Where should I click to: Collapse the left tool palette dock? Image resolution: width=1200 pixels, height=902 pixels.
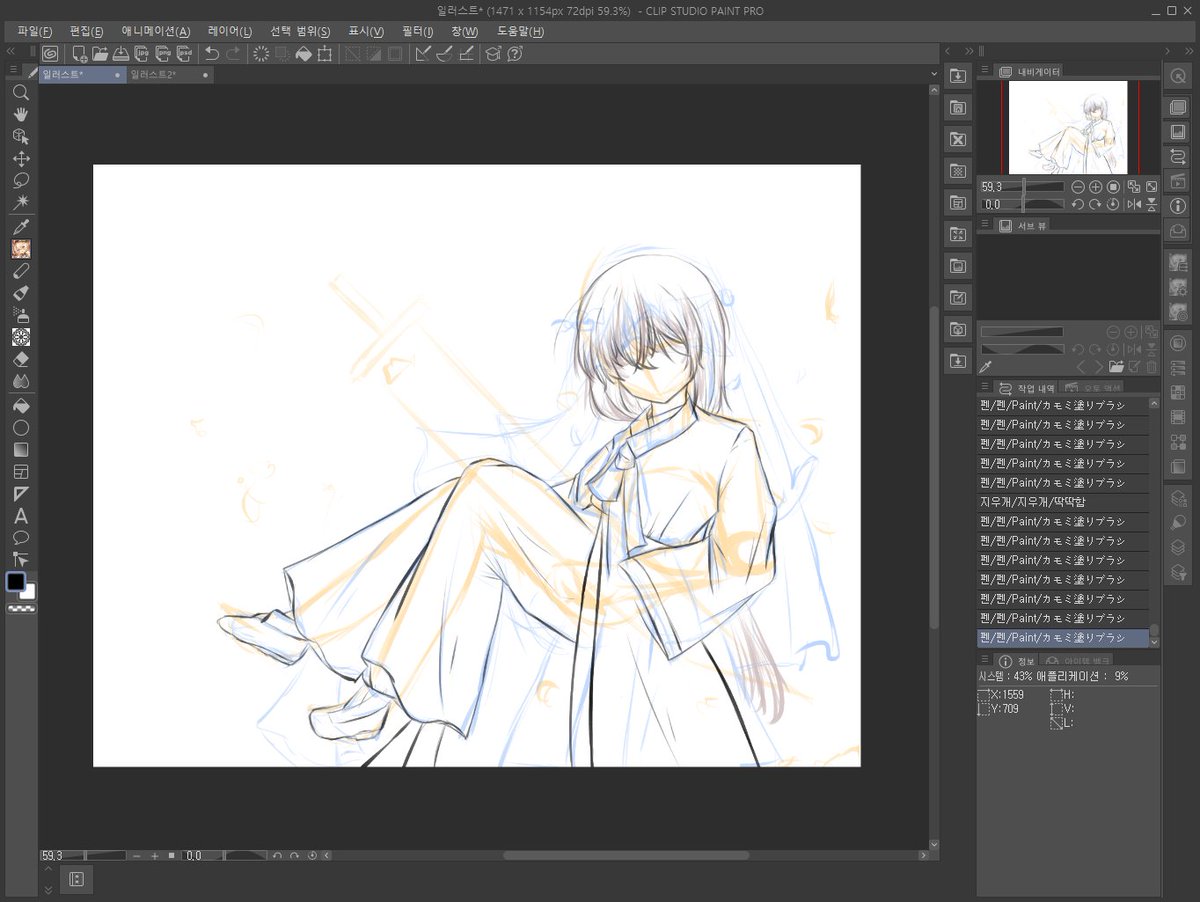(10, 50)
